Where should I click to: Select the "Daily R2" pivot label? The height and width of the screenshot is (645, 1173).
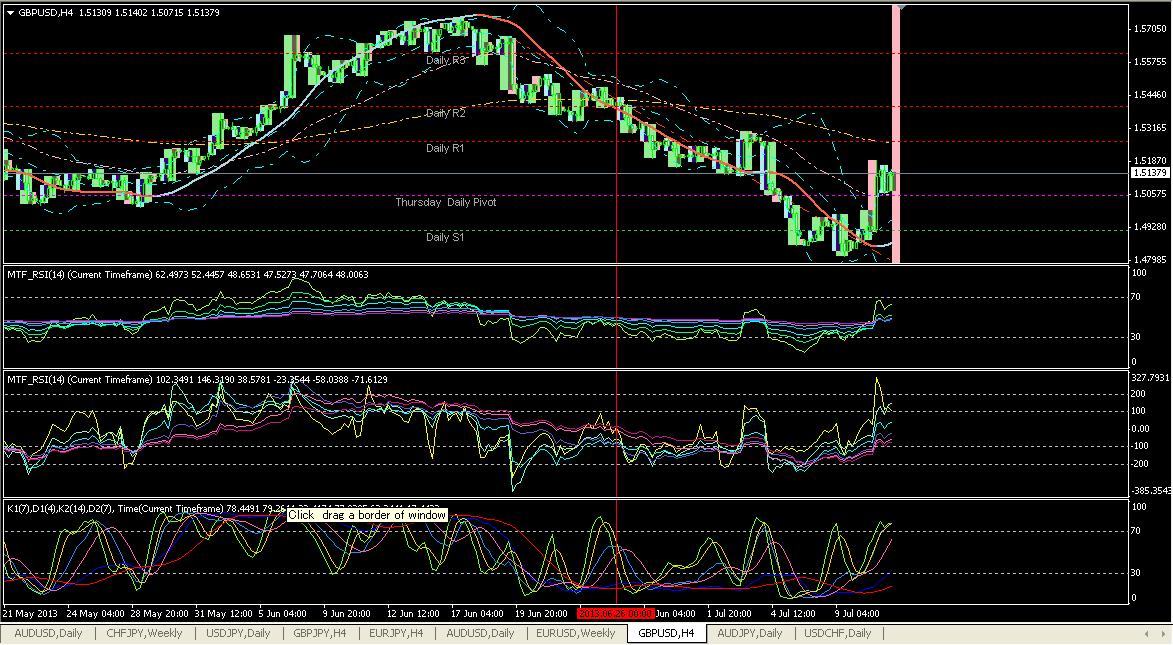(x=446, y=113)
